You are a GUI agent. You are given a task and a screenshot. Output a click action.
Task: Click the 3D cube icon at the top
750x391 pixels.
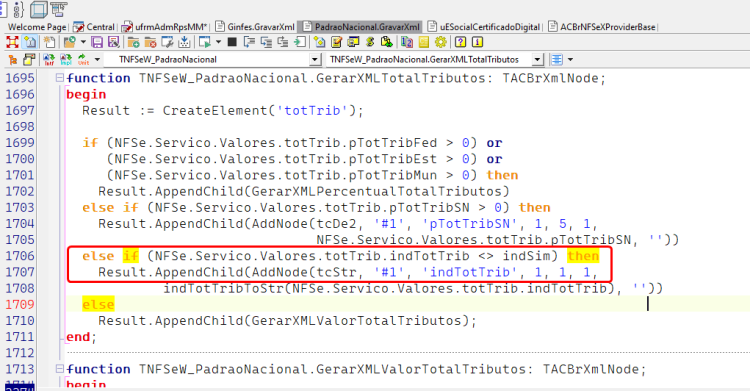(x=39, y=9)
